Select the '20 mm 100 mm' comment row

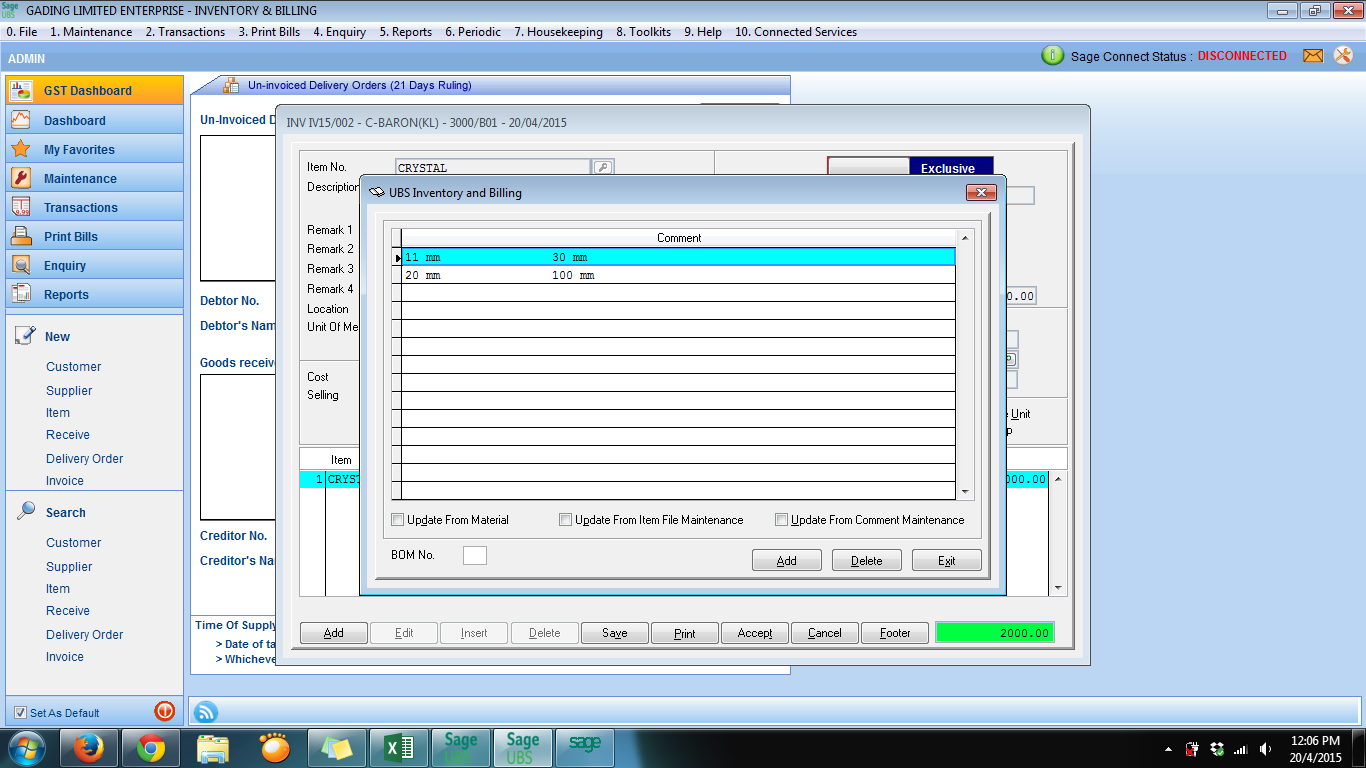click(x=678, y=275)
